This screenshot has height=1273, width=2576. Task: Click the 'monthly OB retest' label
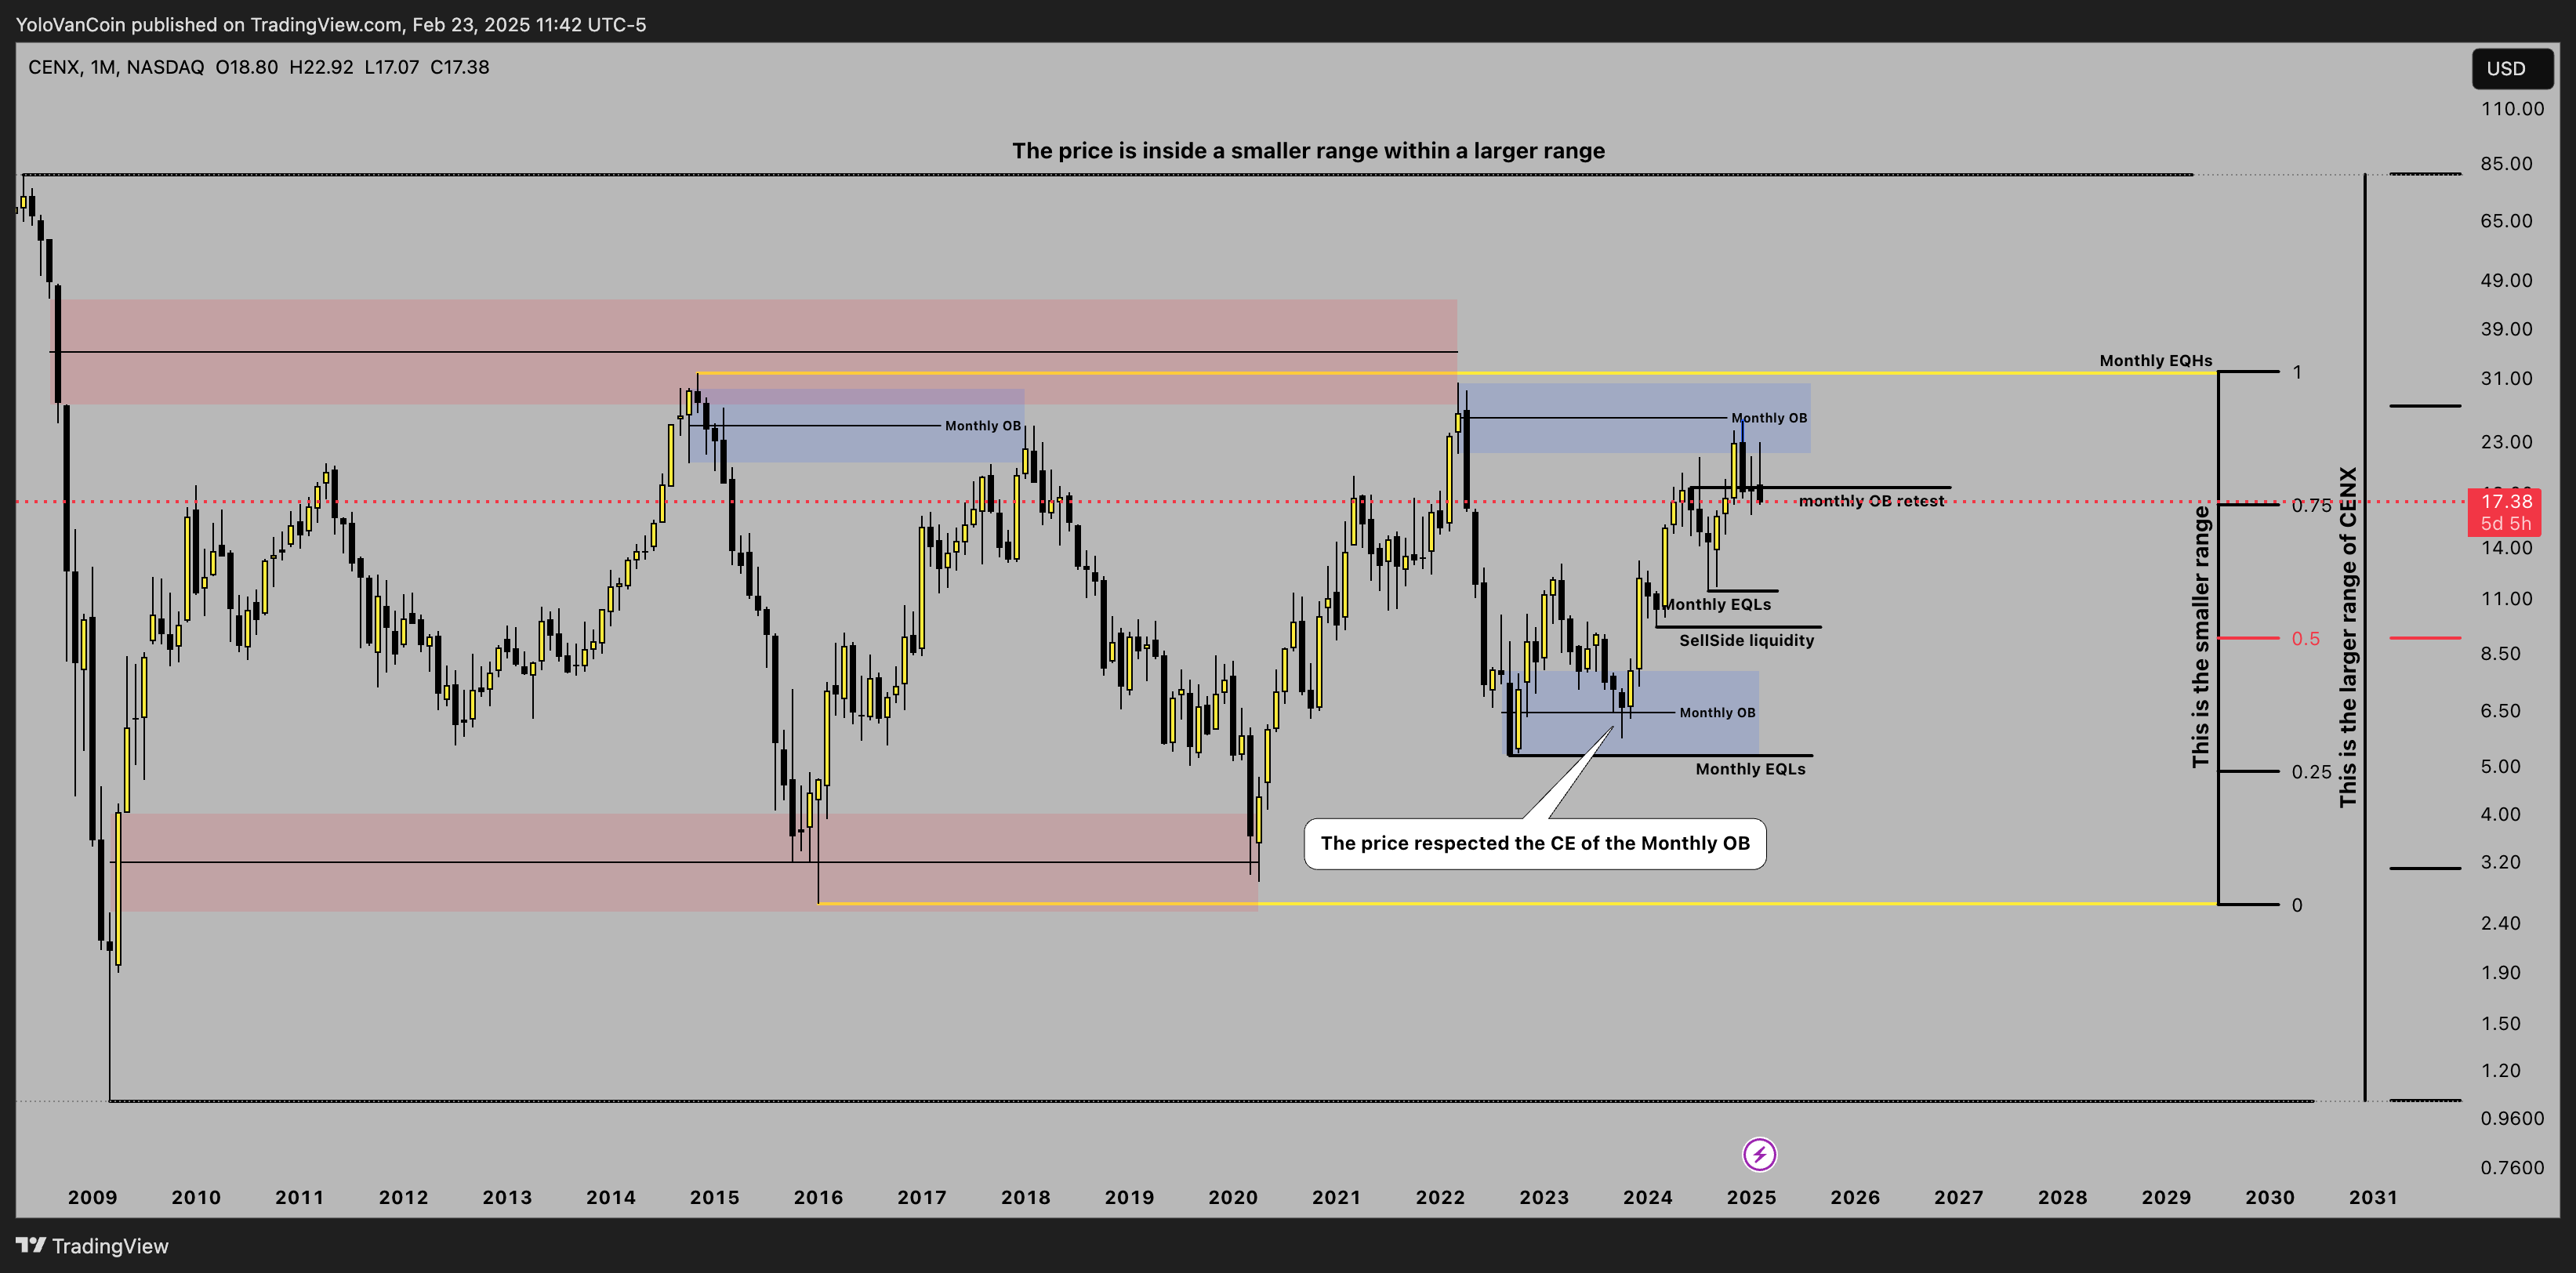click(x=1871, y=501)
